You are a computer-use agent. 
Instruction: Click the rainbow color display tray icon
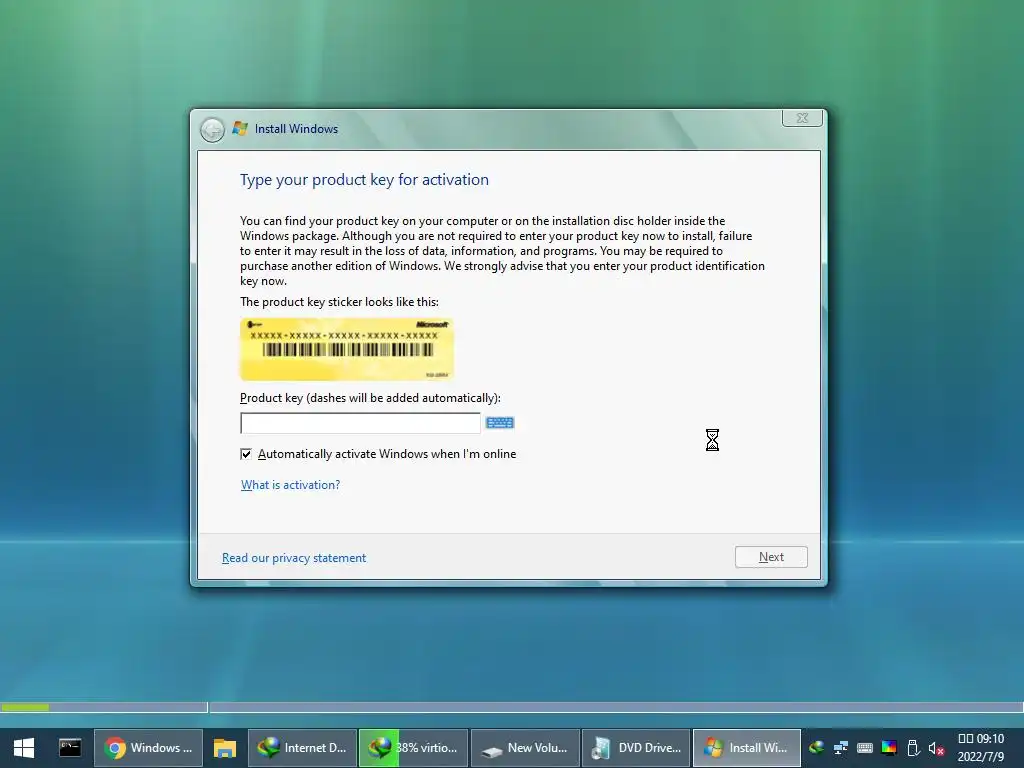click(889, 748)
